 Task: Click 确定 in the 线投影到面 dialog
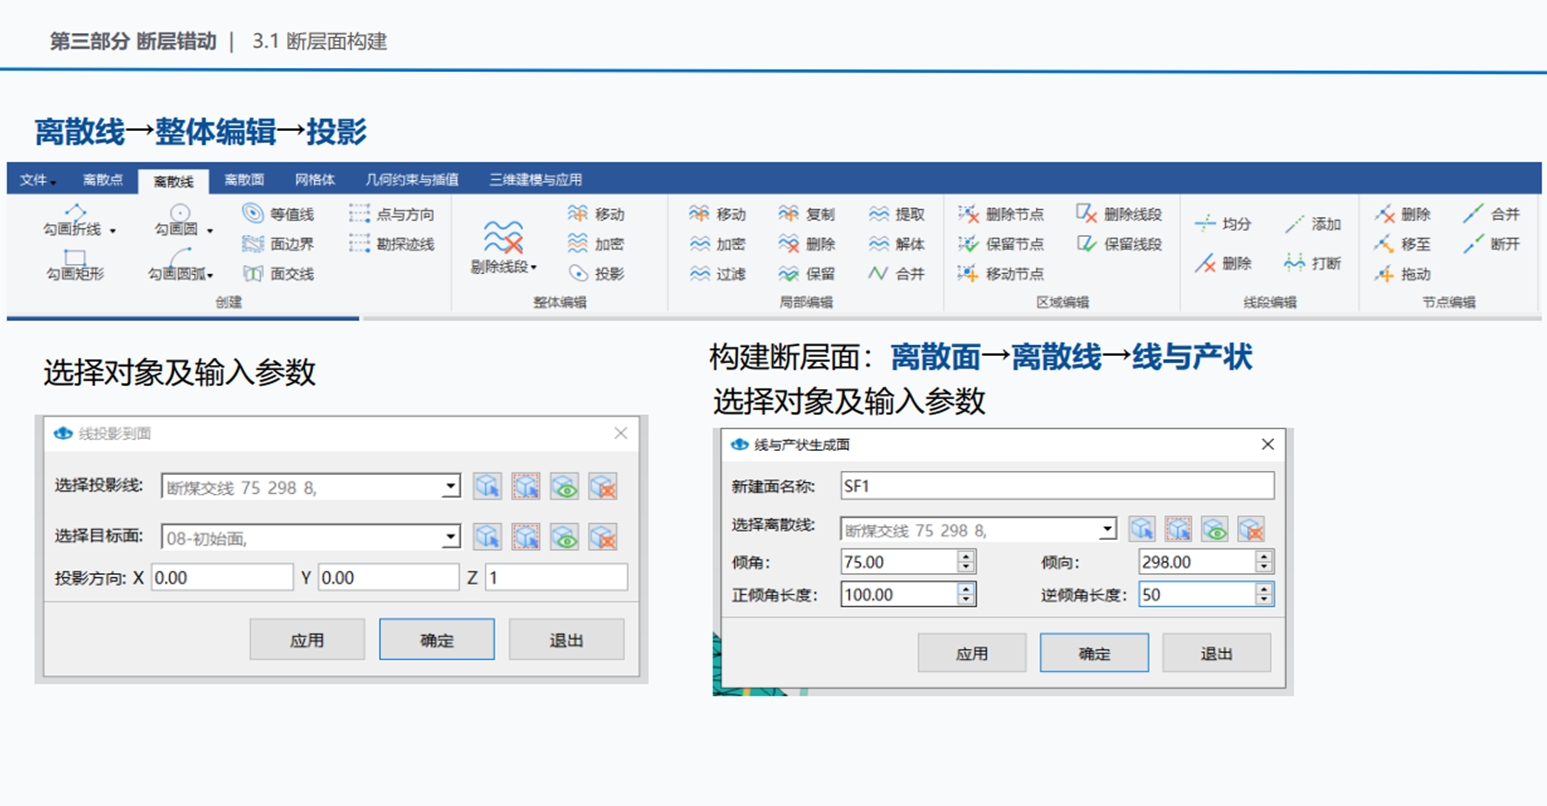[x=436, y=640]
